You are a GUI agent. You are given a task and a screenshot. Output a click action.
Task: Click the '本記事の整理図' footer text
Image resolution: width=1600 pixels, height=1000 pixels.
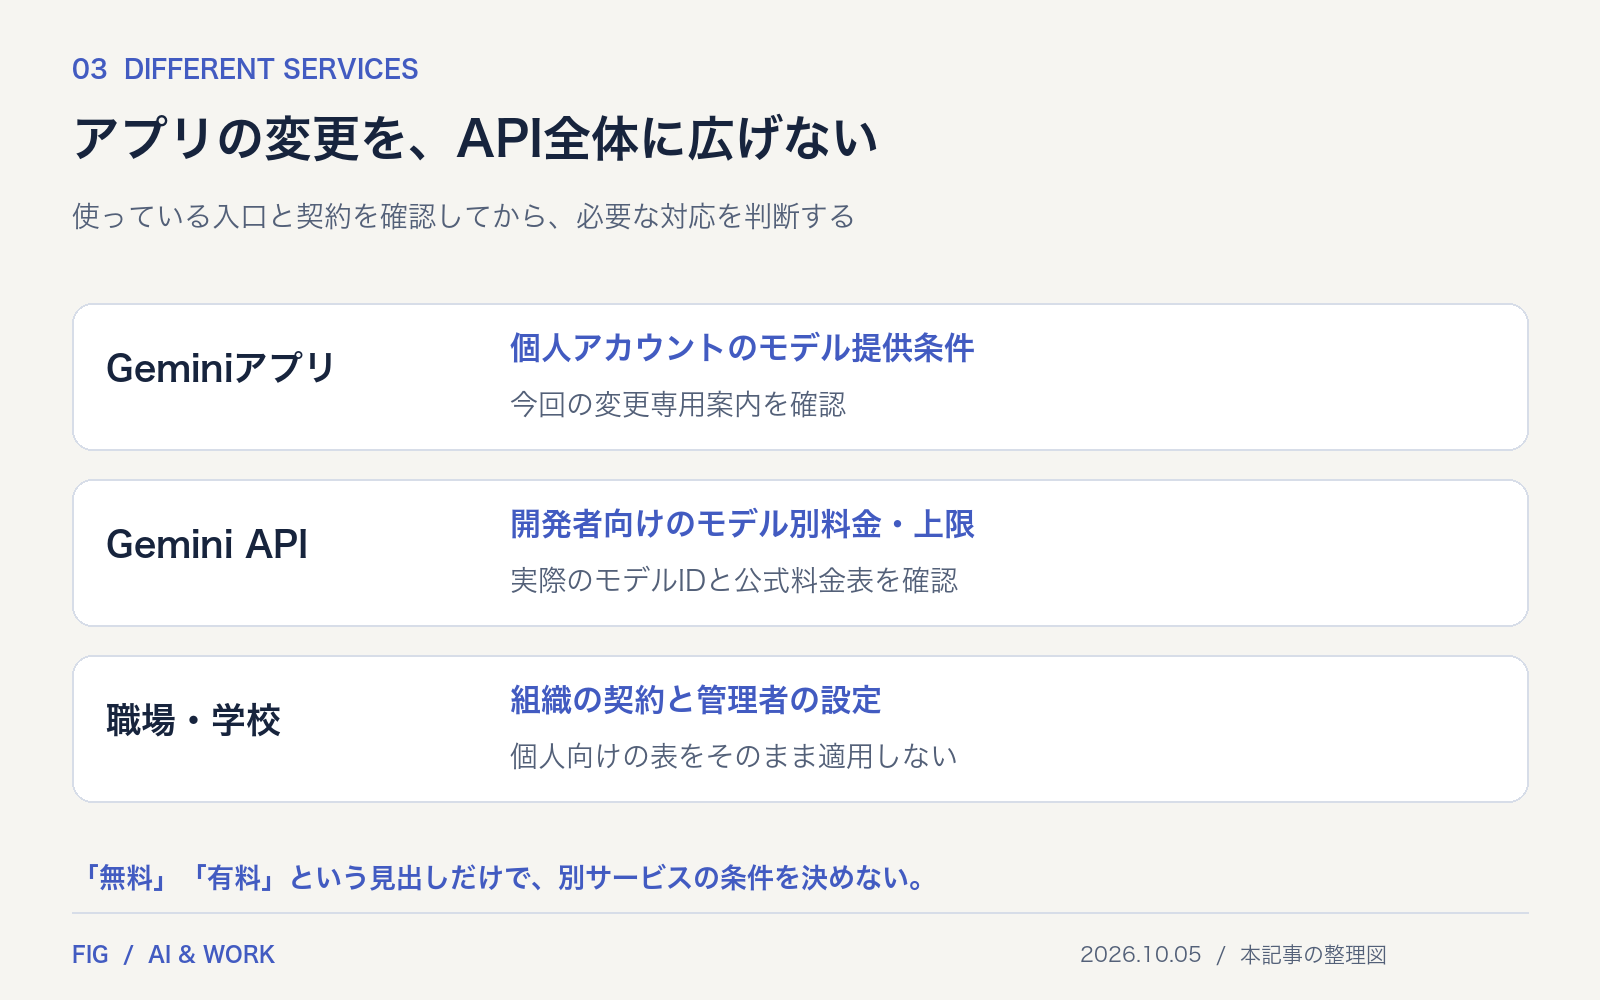pyautogui.click(x=1313, y=955)
